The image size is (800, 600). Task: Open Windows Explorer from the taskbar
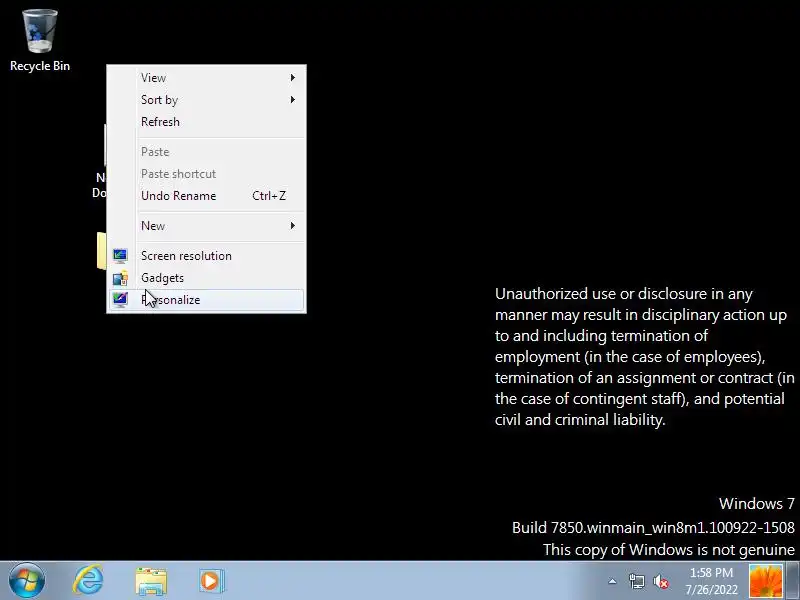tap(151, 581)
